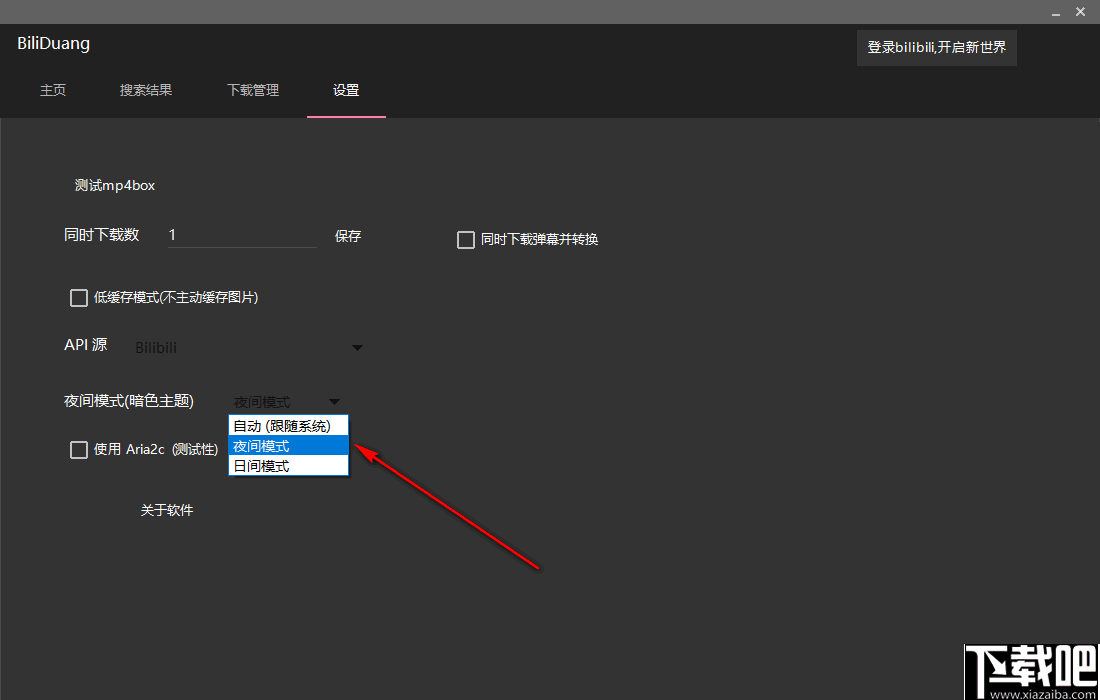Enable 同时下载弹幕并转换 checkbox
This screenshot has width=1100, height=700.
tap(466, 240)
